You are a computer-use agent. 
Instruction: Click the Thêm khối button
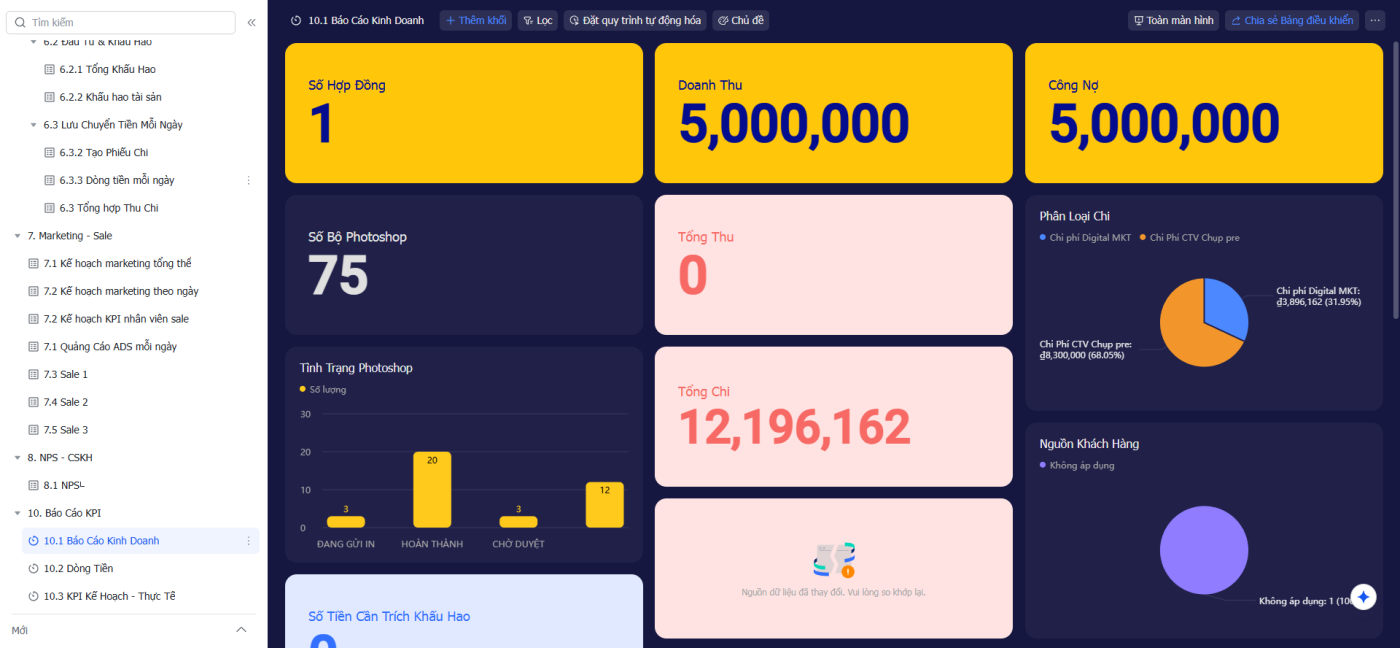[476, 20]
